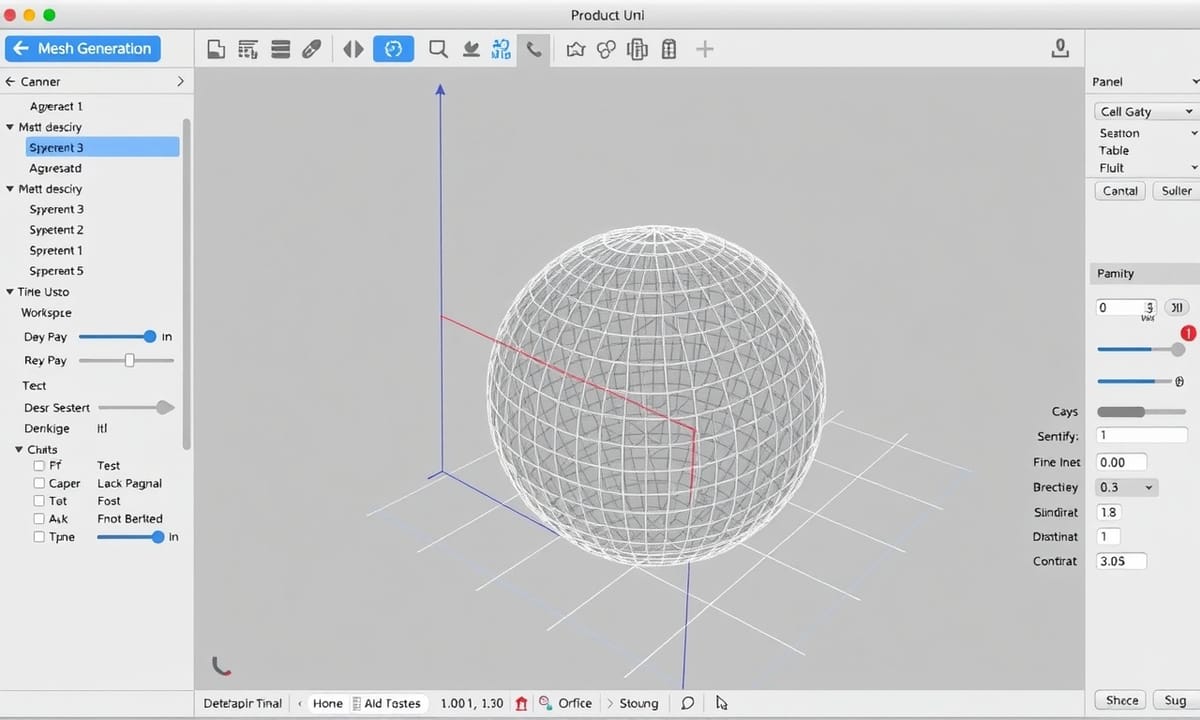This screenshot has height=720, width=1200.
Task: Collapse the Time Usto section
Action: 10,292
